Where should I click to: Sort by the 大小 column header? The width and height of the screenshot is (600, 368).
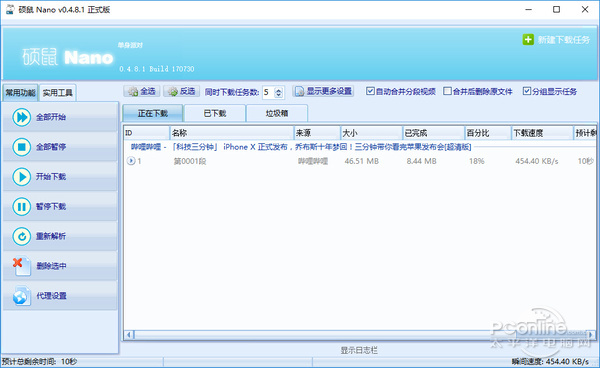coord(371,133)
